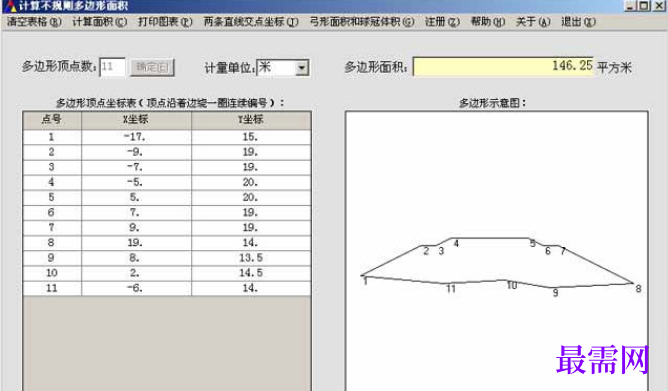Open the 弓形面积和球冠体积 menu
The height and width of the screenshot is (391, 668).
[362, 22]
